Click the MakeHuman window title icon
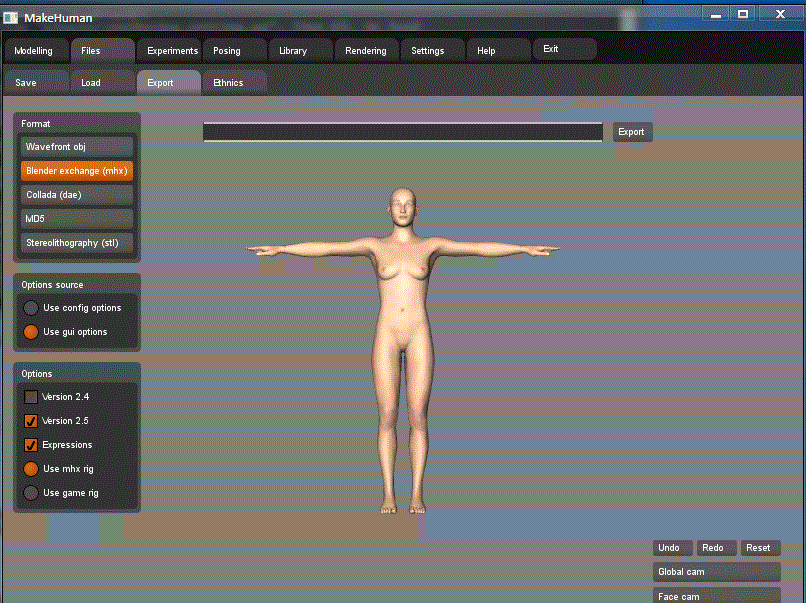The image size is (806, 603). (x=11, y=15)
